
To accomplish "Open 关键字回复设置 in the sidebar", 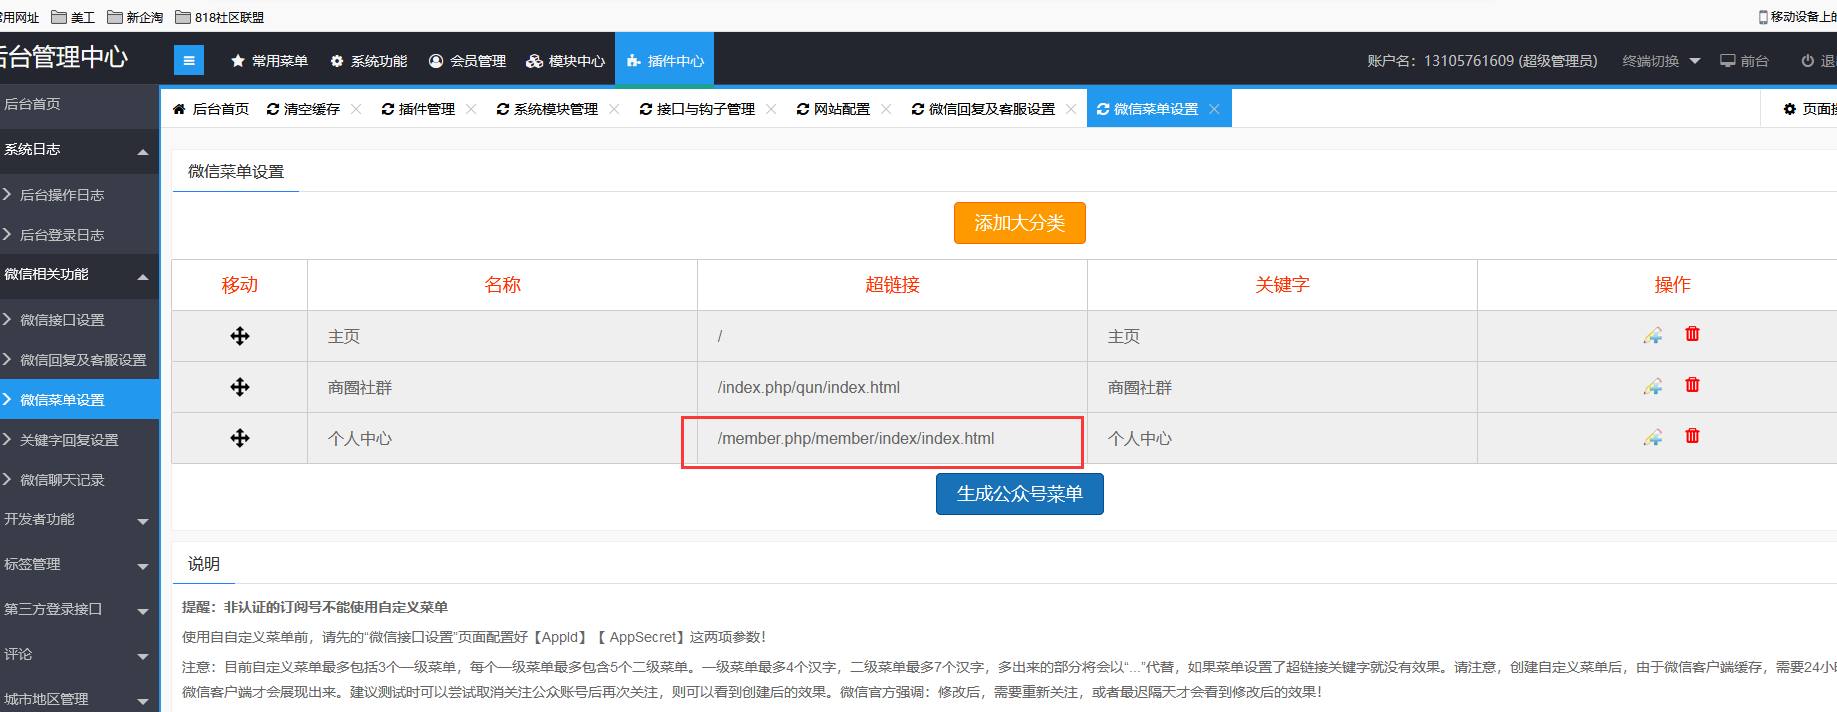I will pyautogui.click(x=69, y=440).
